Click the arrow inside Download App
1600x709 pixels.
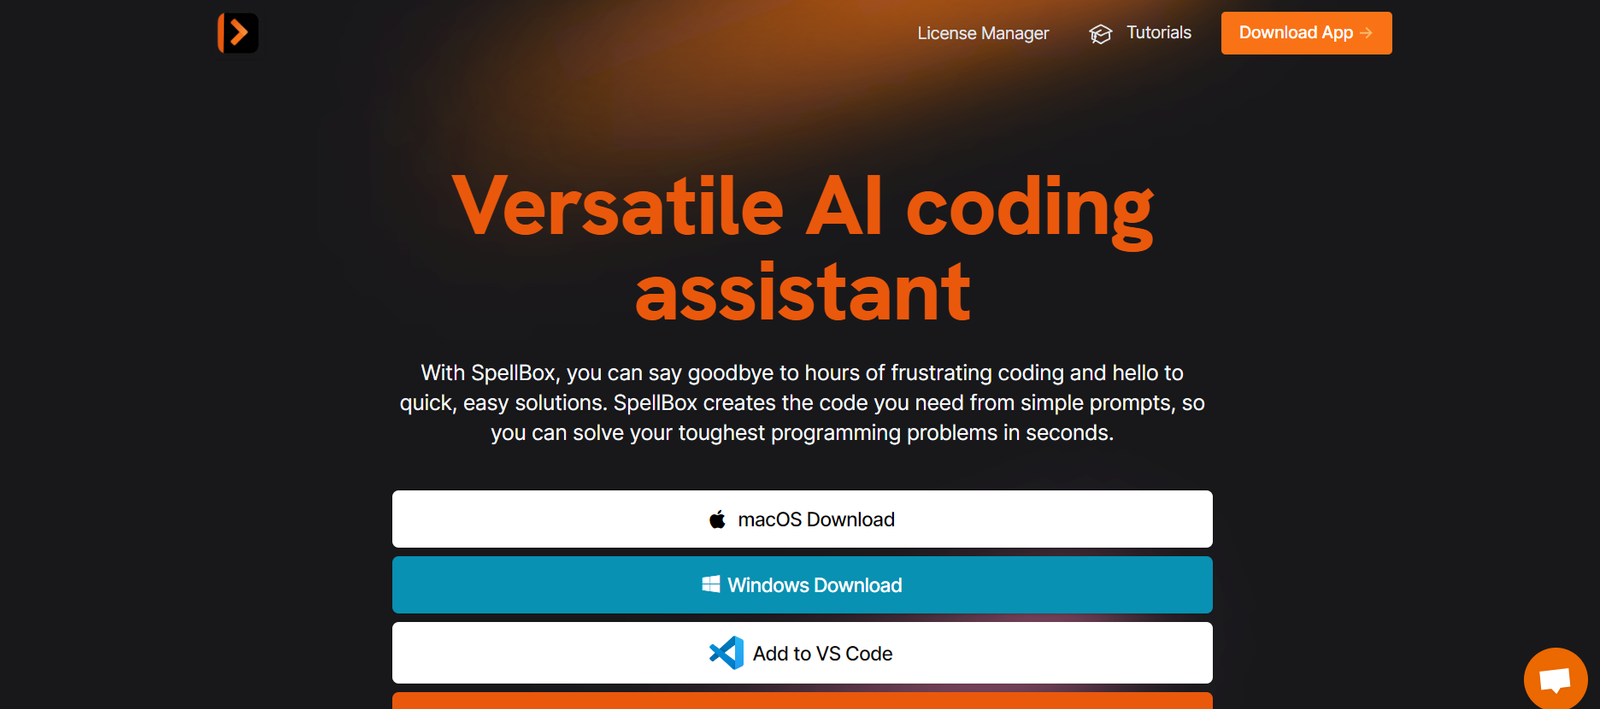click(1366, 33)
